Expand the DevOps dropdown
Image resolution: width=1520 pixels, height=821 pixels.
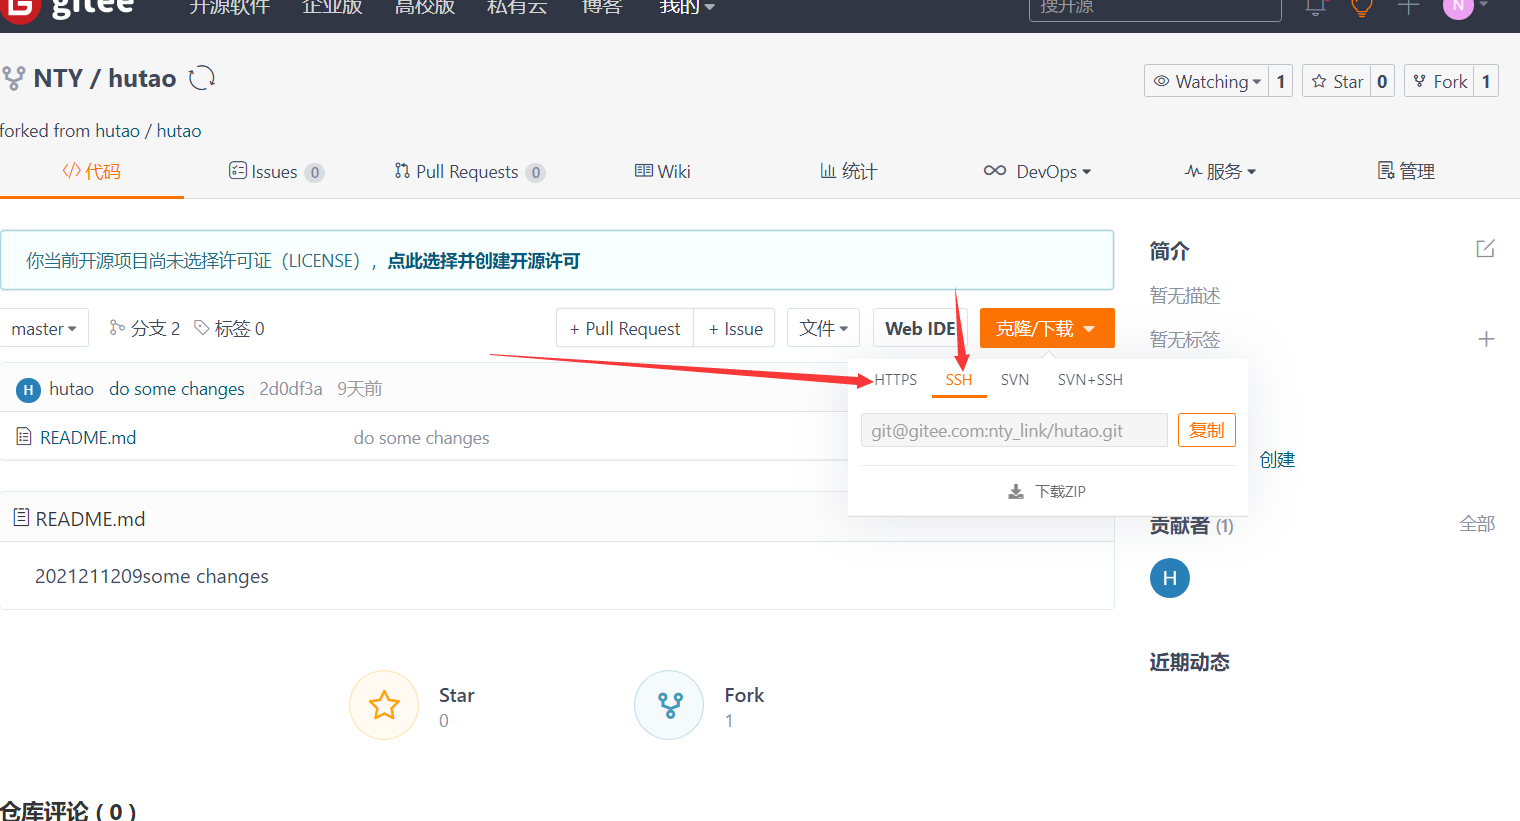point(1037,171)
